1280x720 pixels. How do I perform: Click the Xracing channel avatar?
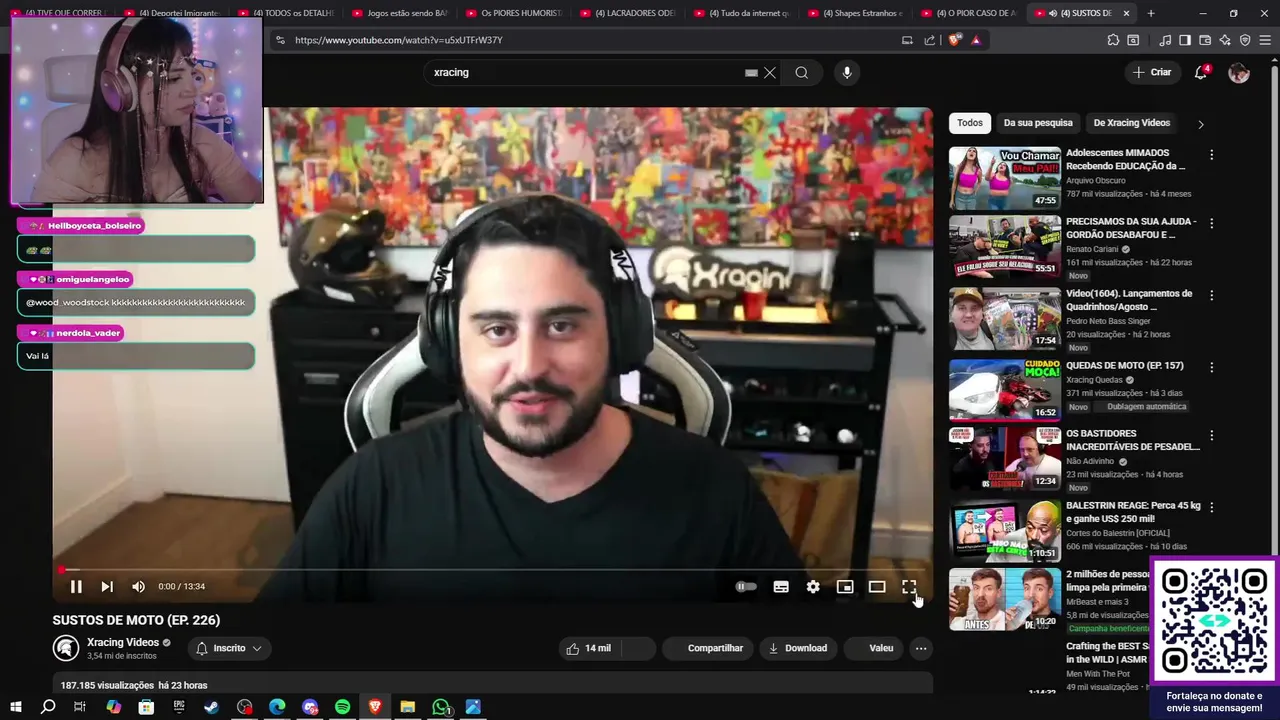coord(66,648)
